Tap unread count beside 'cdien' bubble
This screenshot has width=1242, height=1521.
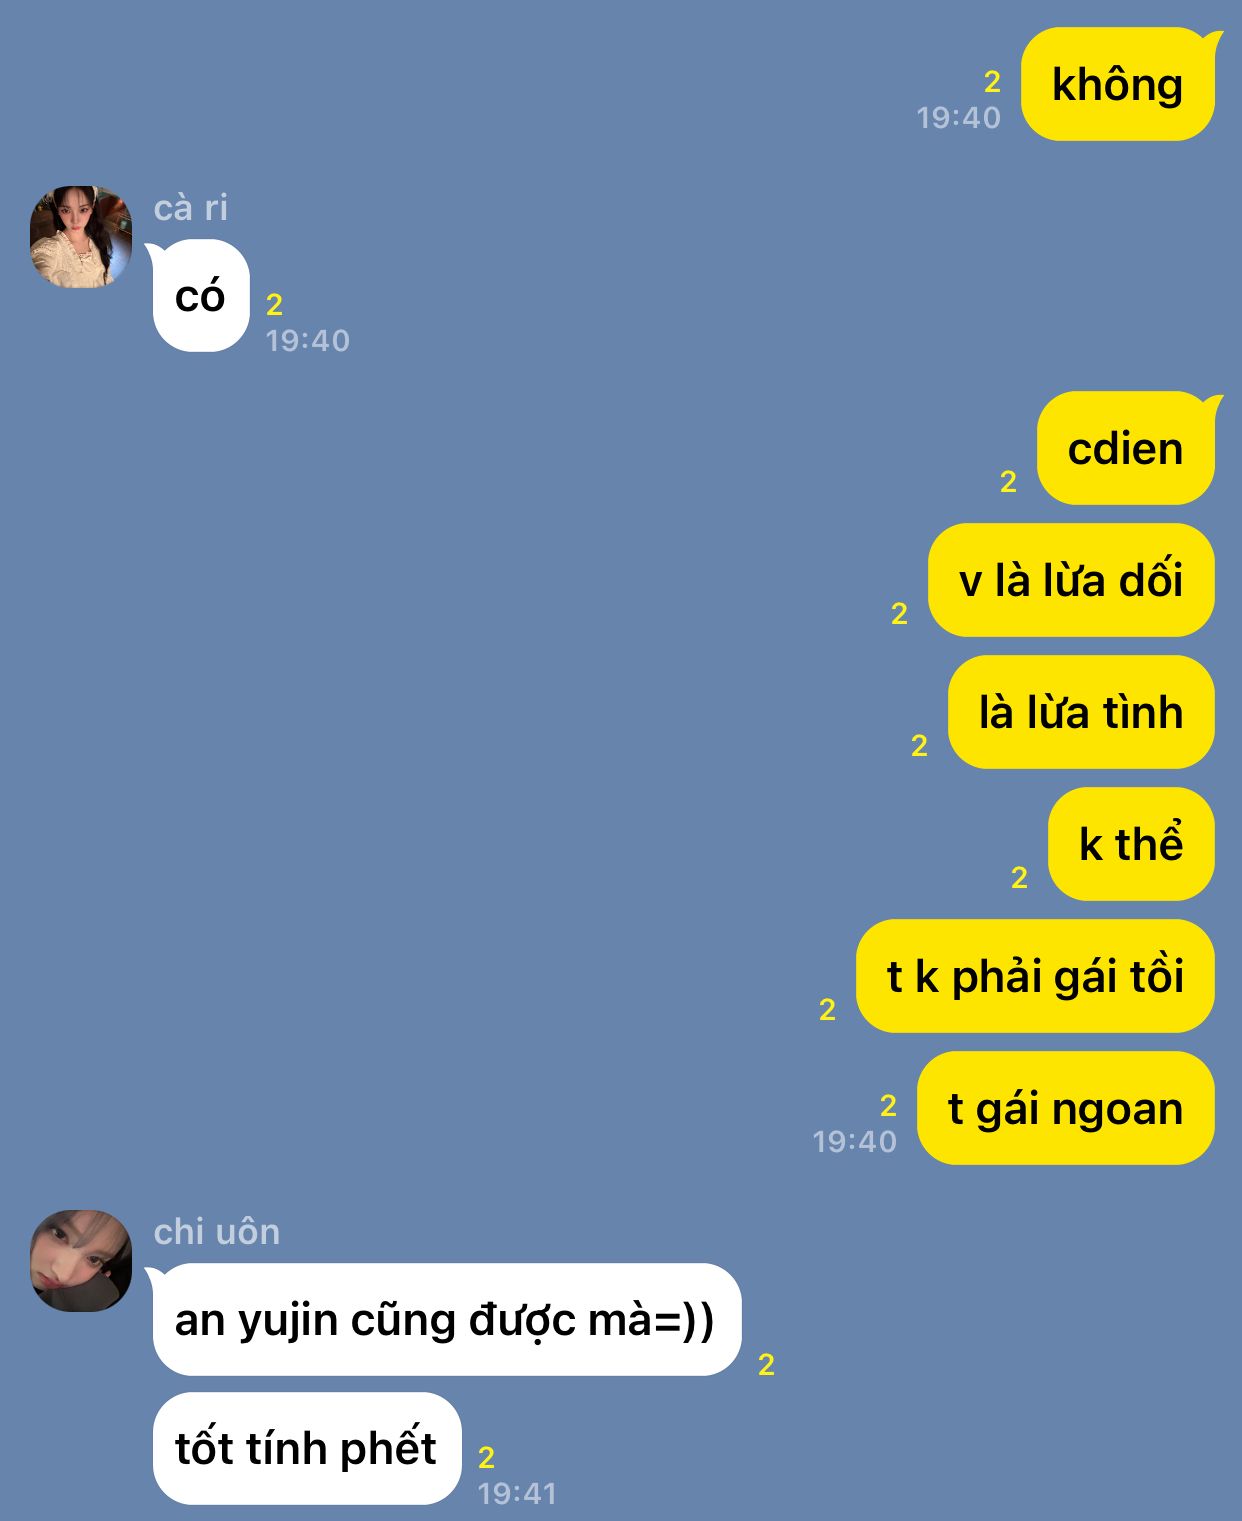pyautogui.click(x=1008, y=482)
